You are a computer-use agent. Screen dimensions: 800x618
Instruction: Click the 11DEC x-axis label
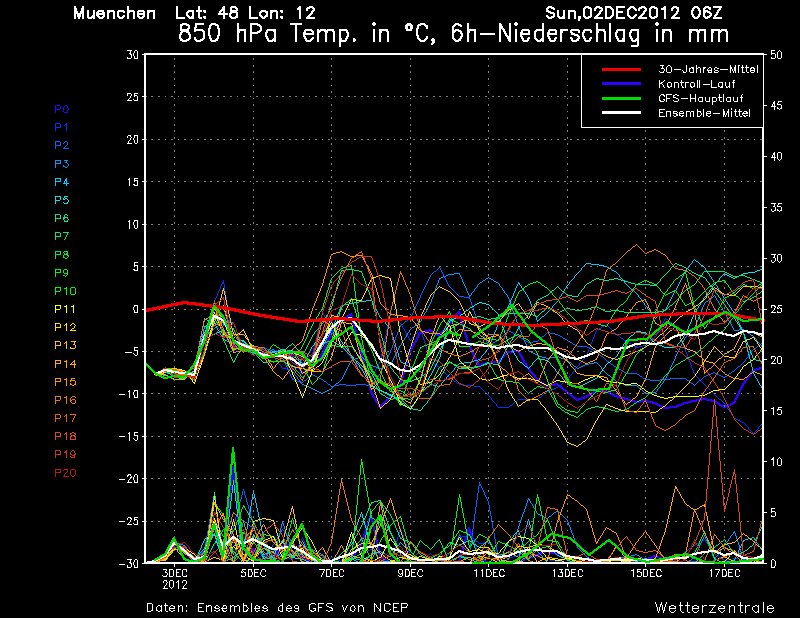[x=489, y=573]
